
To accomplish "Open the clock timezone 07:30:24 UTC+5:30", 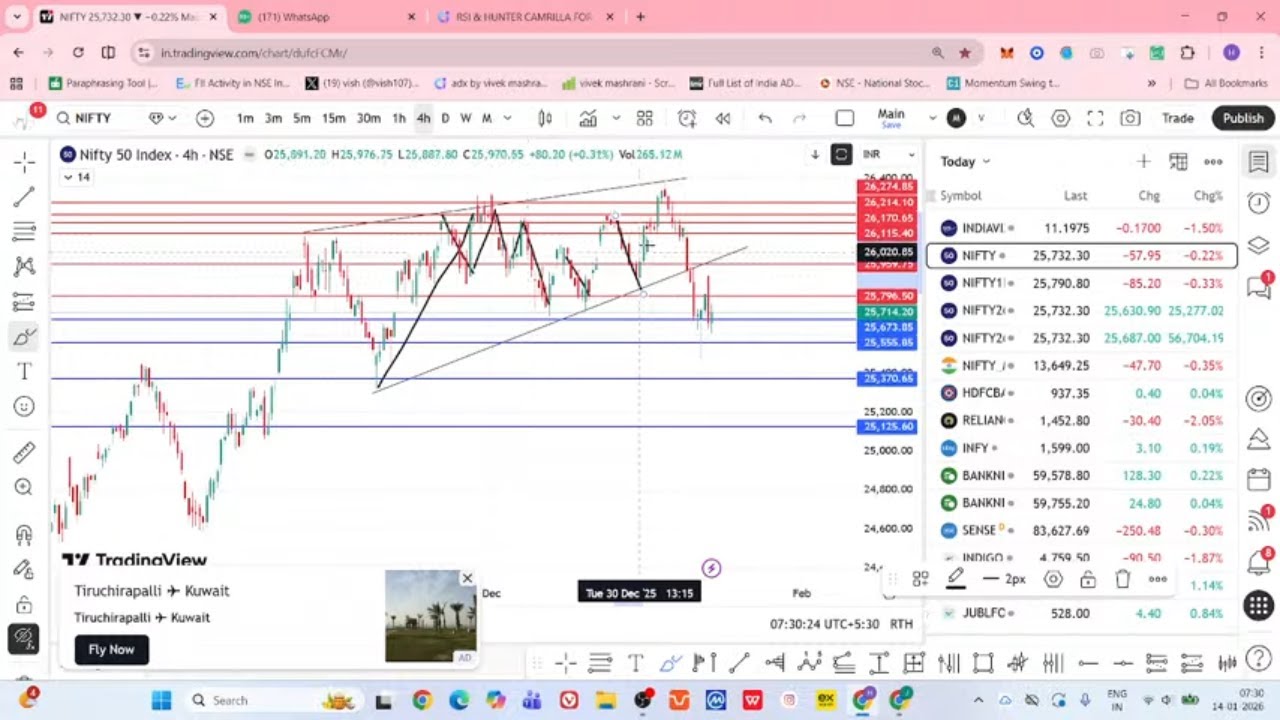I will (824, 623).
